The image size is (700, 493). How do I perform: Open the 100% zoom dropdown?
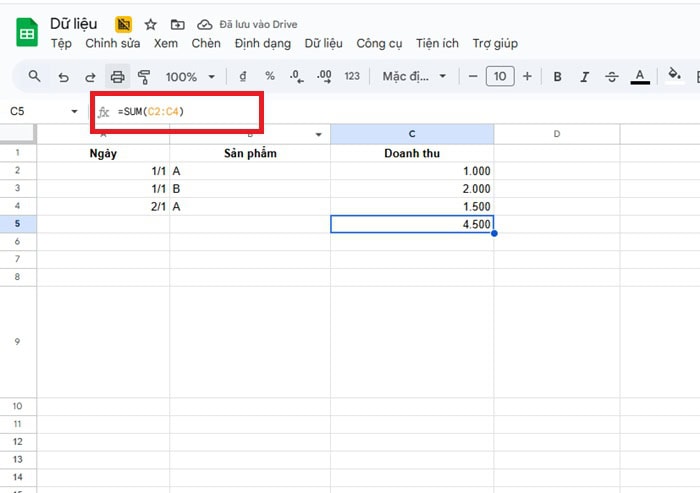[188, 76]
